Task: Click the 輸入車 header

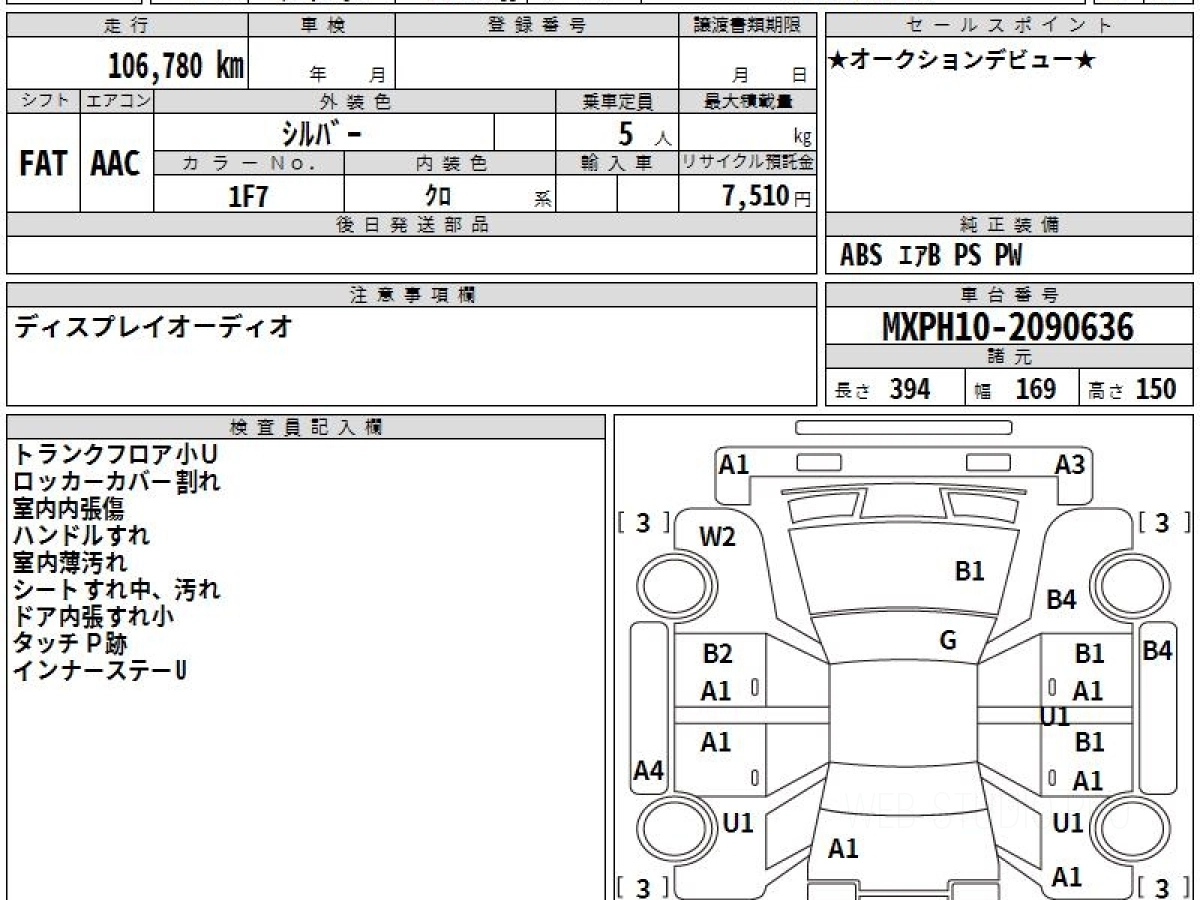Action: coord(617,163)
